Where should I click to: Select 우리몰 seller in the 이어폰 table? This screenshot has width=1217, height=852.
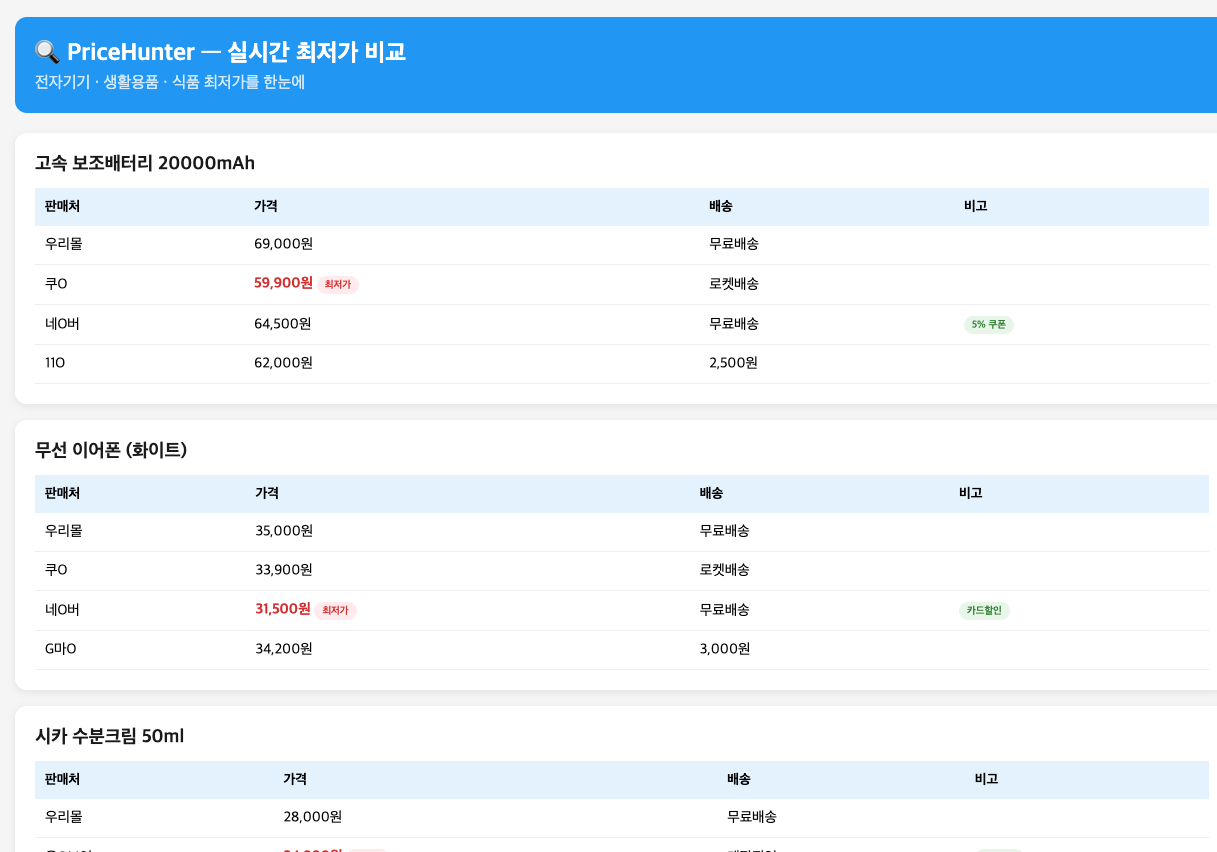[x=64, y=531]
